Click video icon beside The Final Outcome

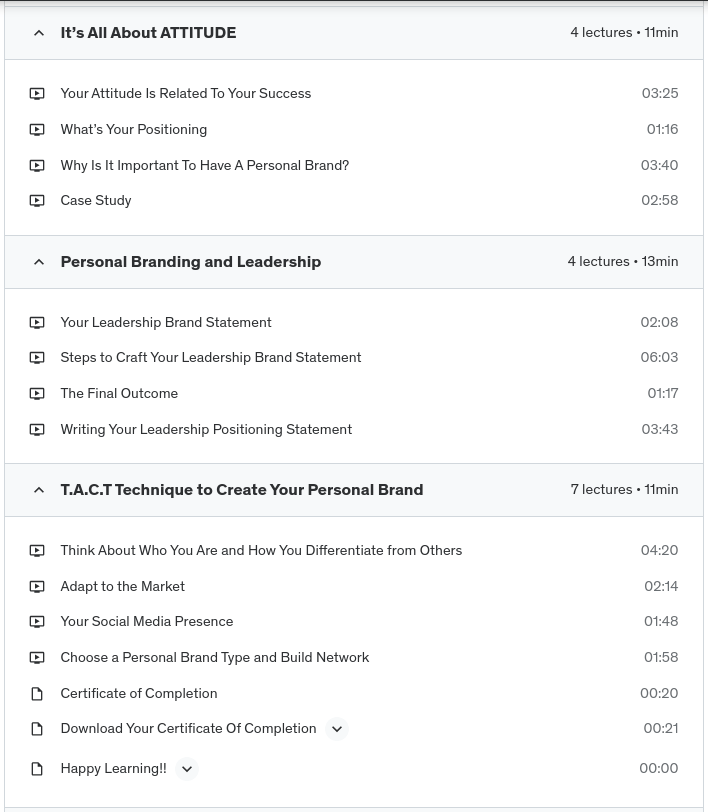pos(37,394)
